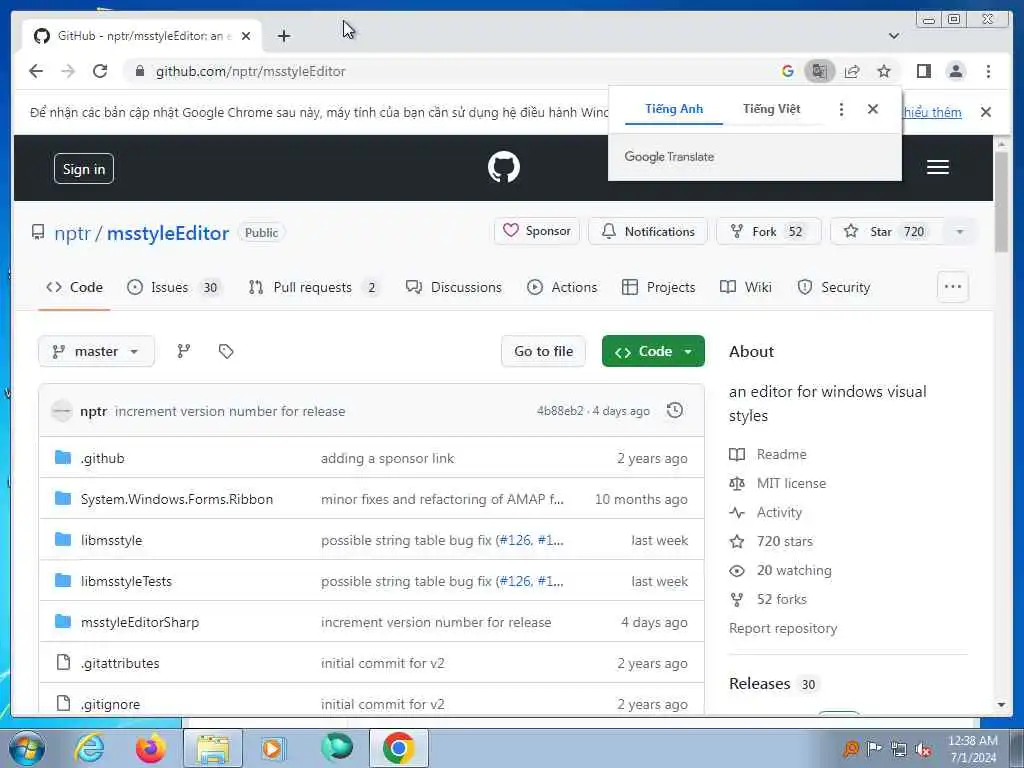The image size is (1024, 768).
Task: Click the Go to file button
Action: click(543, 351)
